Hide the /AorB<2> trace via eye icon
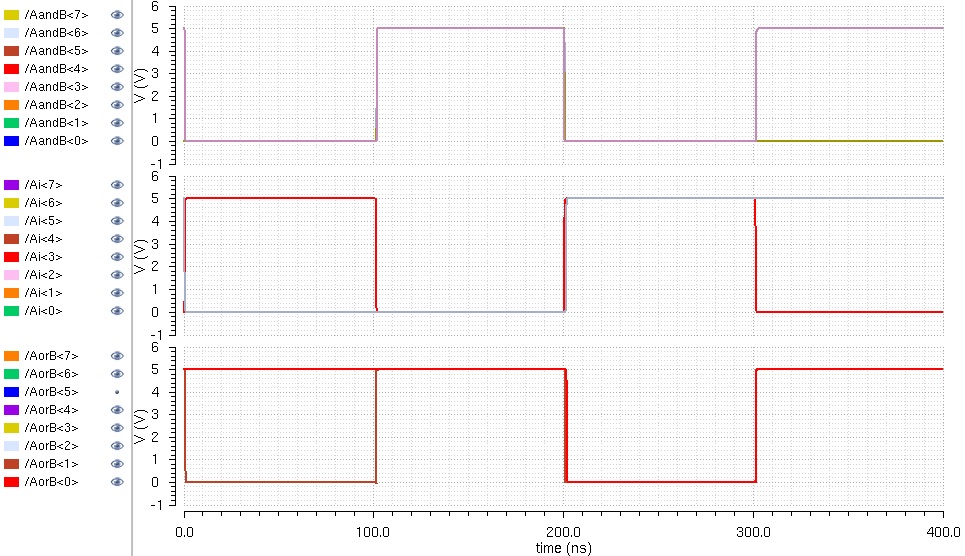This screenshot has height=556, width=965. tap(117, 446)
